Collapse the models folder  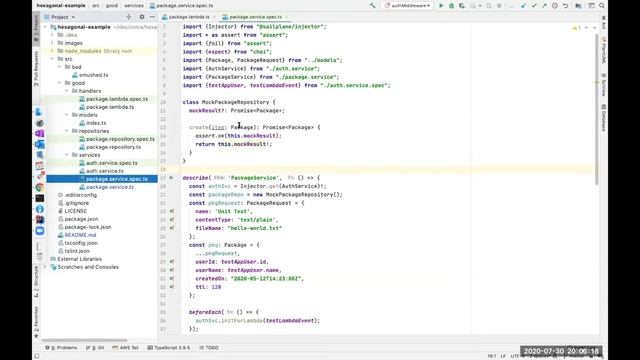67,115
